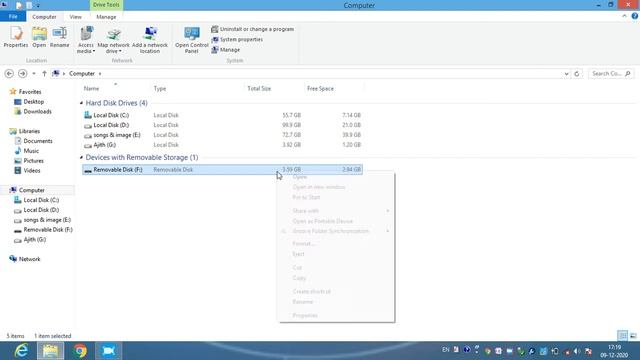Click the Forward navigation arrow
The width and height of the screenshot is (640, 360).
click(22, 73)
